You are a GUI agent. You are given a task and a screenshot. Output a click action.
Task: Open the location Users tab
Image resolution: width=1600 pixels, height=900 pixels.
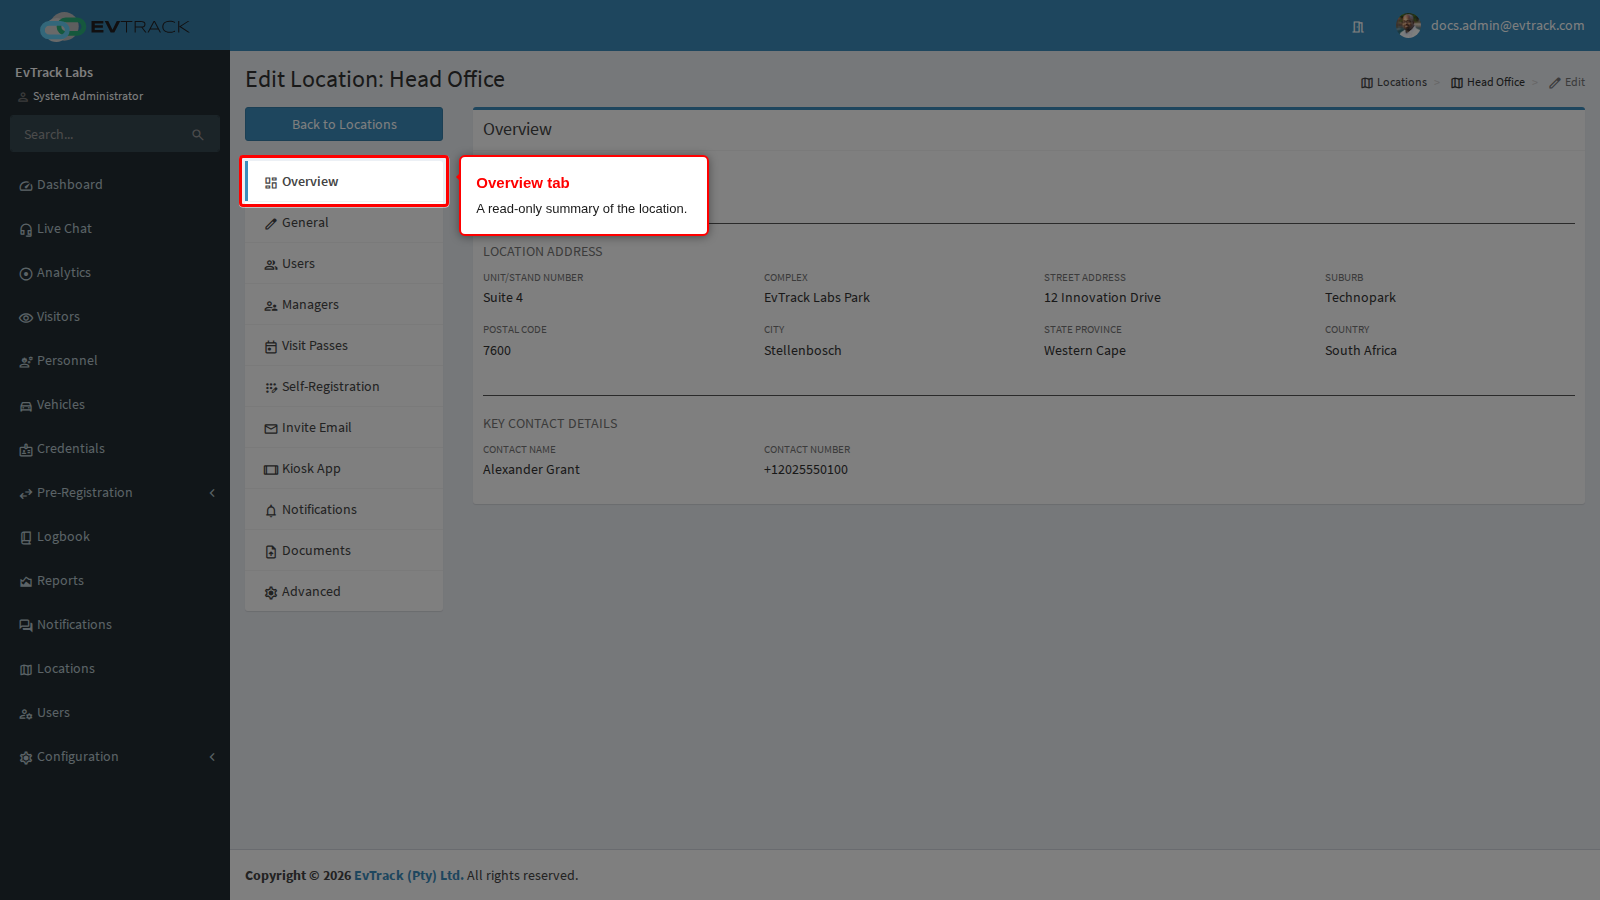344,264
